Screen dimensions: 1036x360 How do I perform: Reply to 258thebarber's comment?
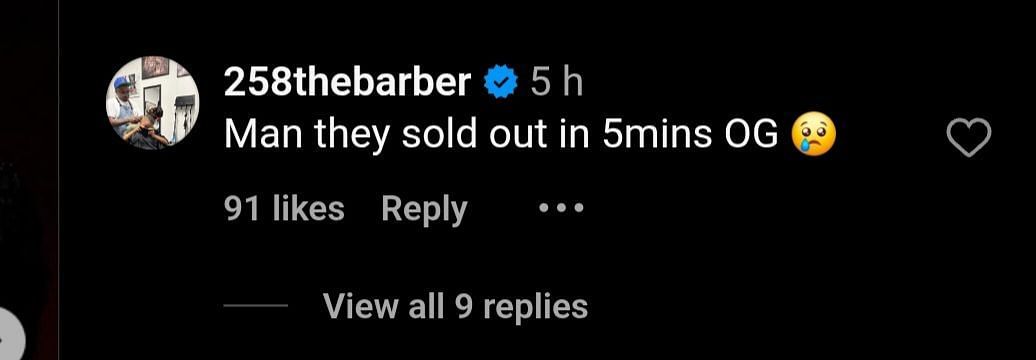click(x=424, y=211)
